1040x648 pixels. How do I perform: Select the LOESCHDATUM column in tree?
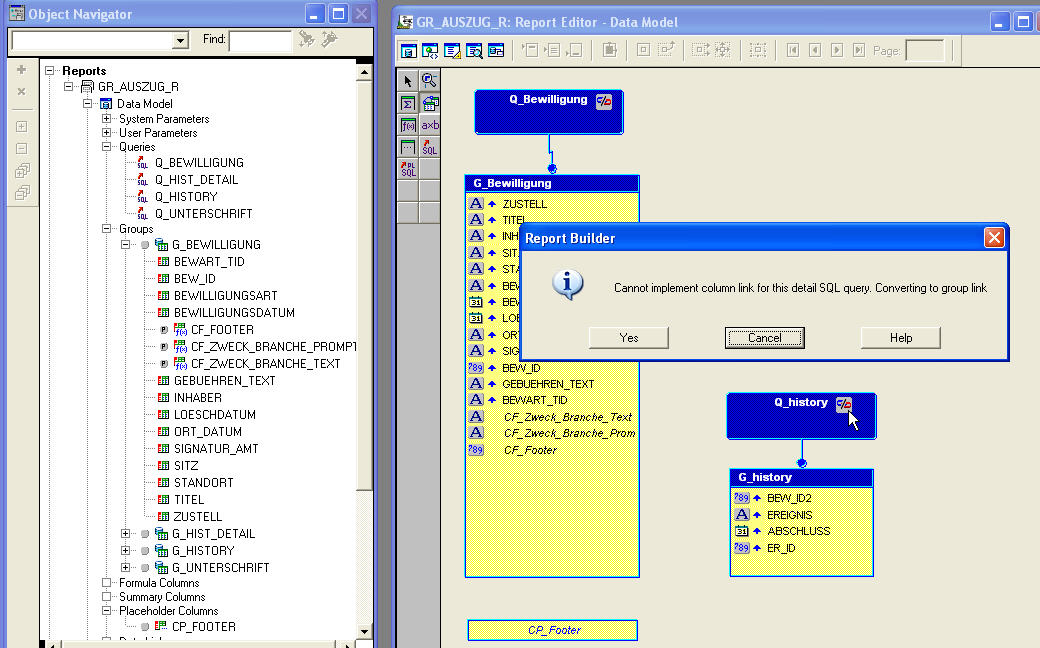(x=214, y=415)
